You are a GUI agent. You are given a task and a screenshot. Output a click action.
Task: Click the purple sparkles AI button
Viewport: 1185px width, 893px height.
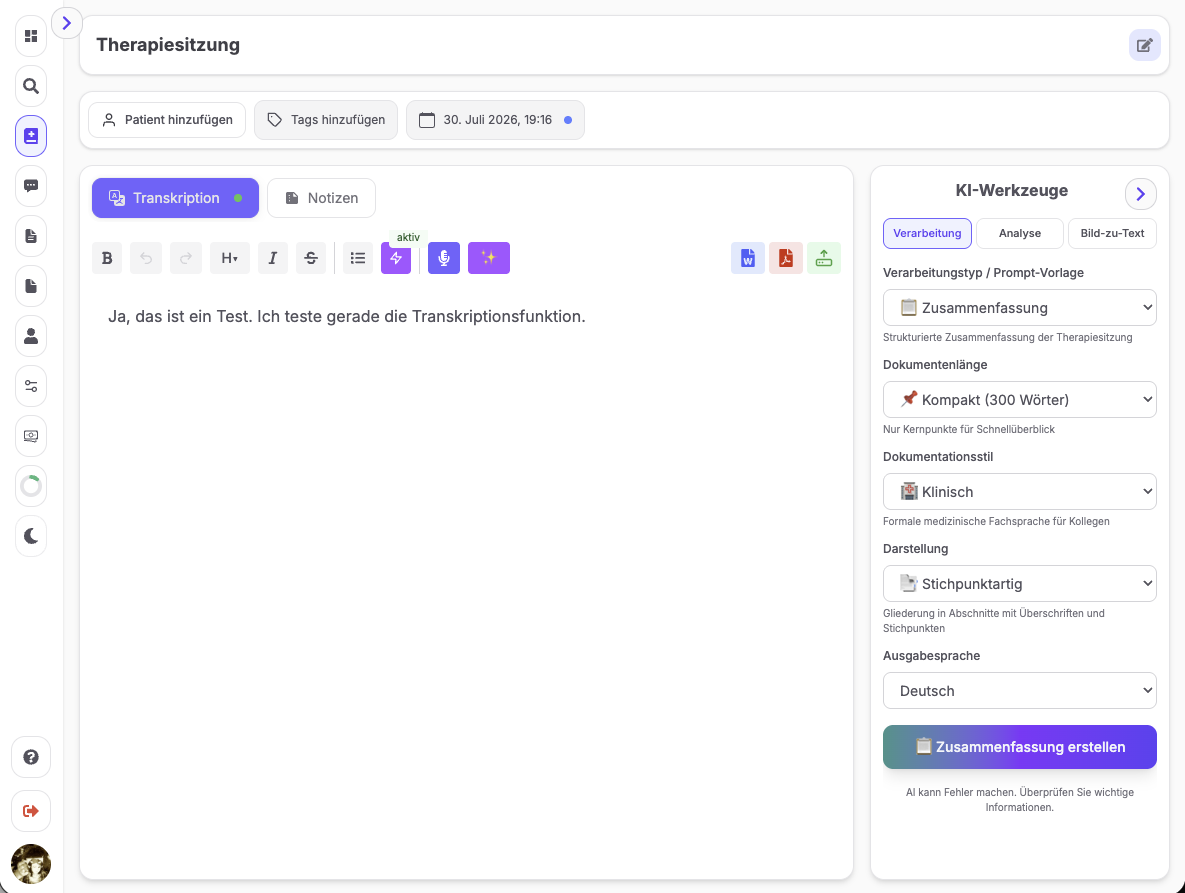click(x=489, y=258)
